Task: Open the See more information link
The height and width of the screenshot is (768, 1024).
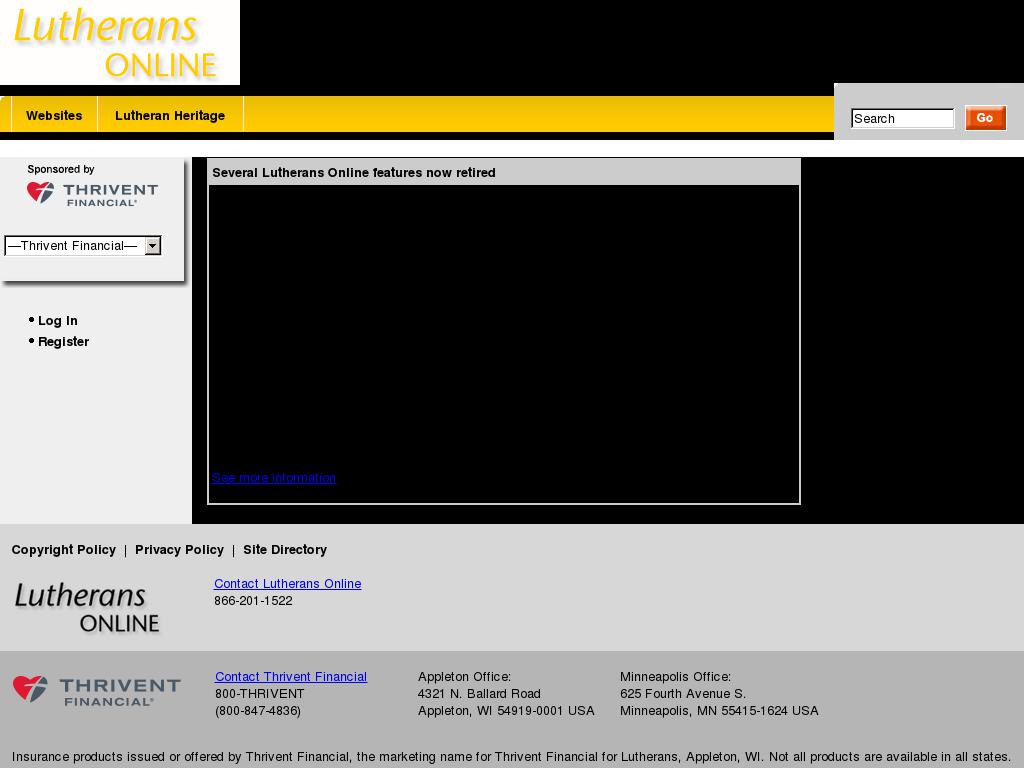Action: coord(274,477)
